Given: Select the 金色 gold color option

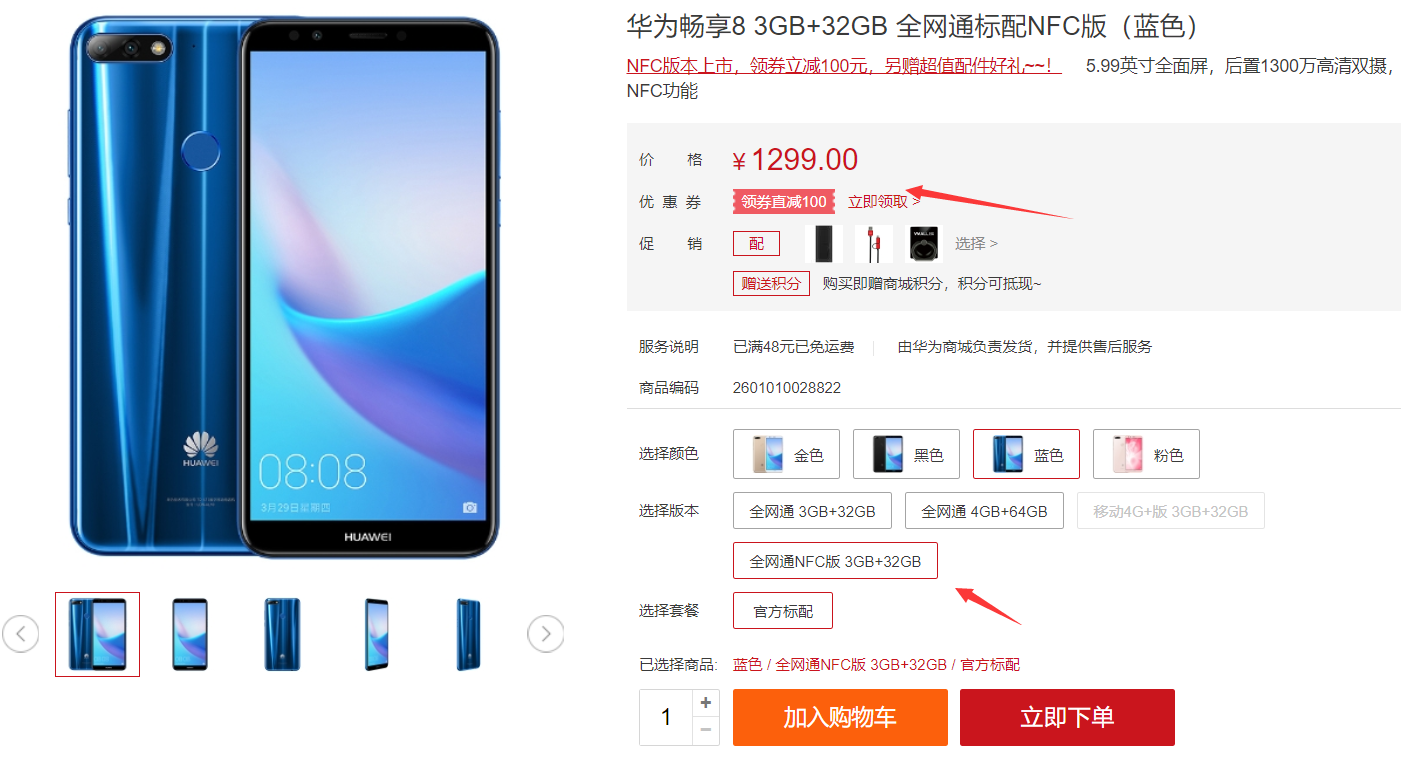Looking at the screenshot, I should point(786,455).
